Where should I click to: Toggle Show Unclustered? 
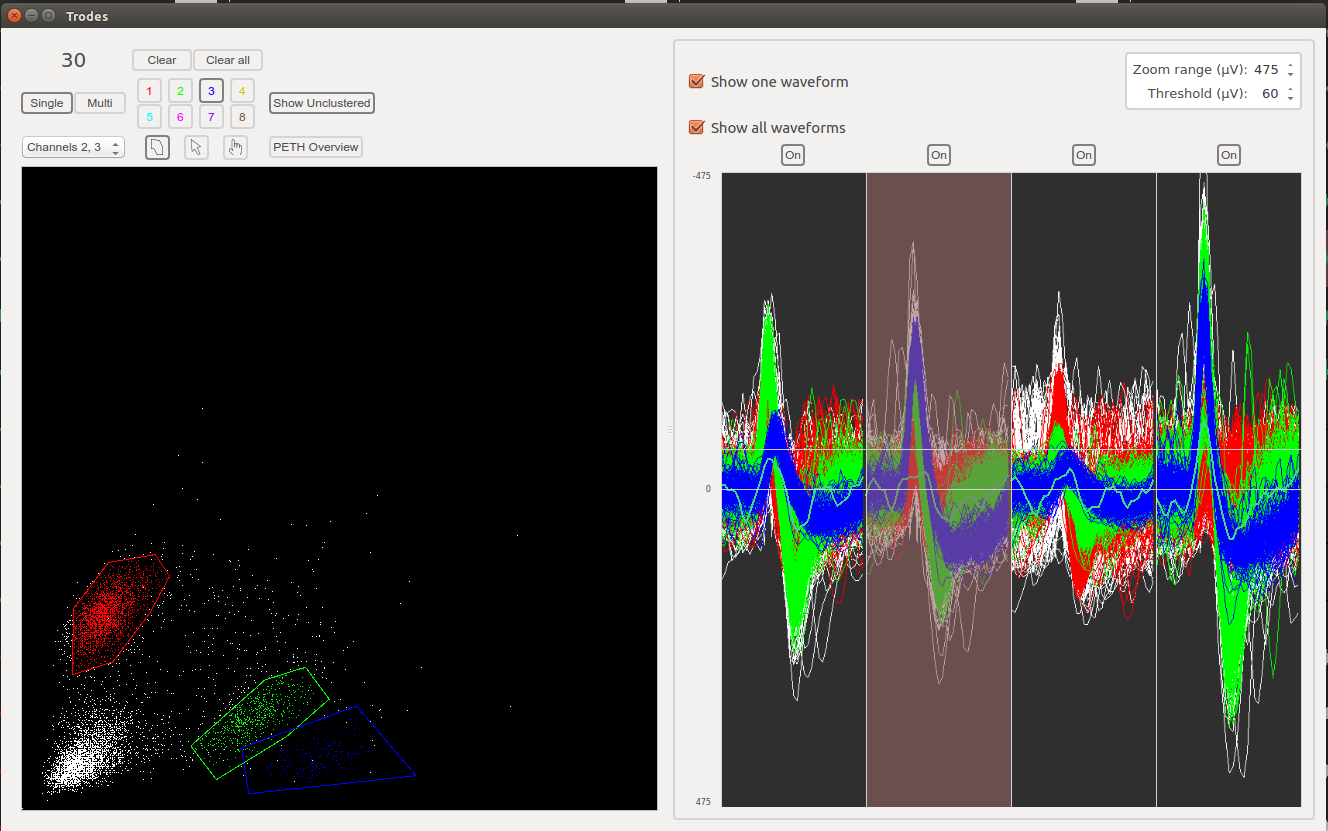[x=322, y=103]
